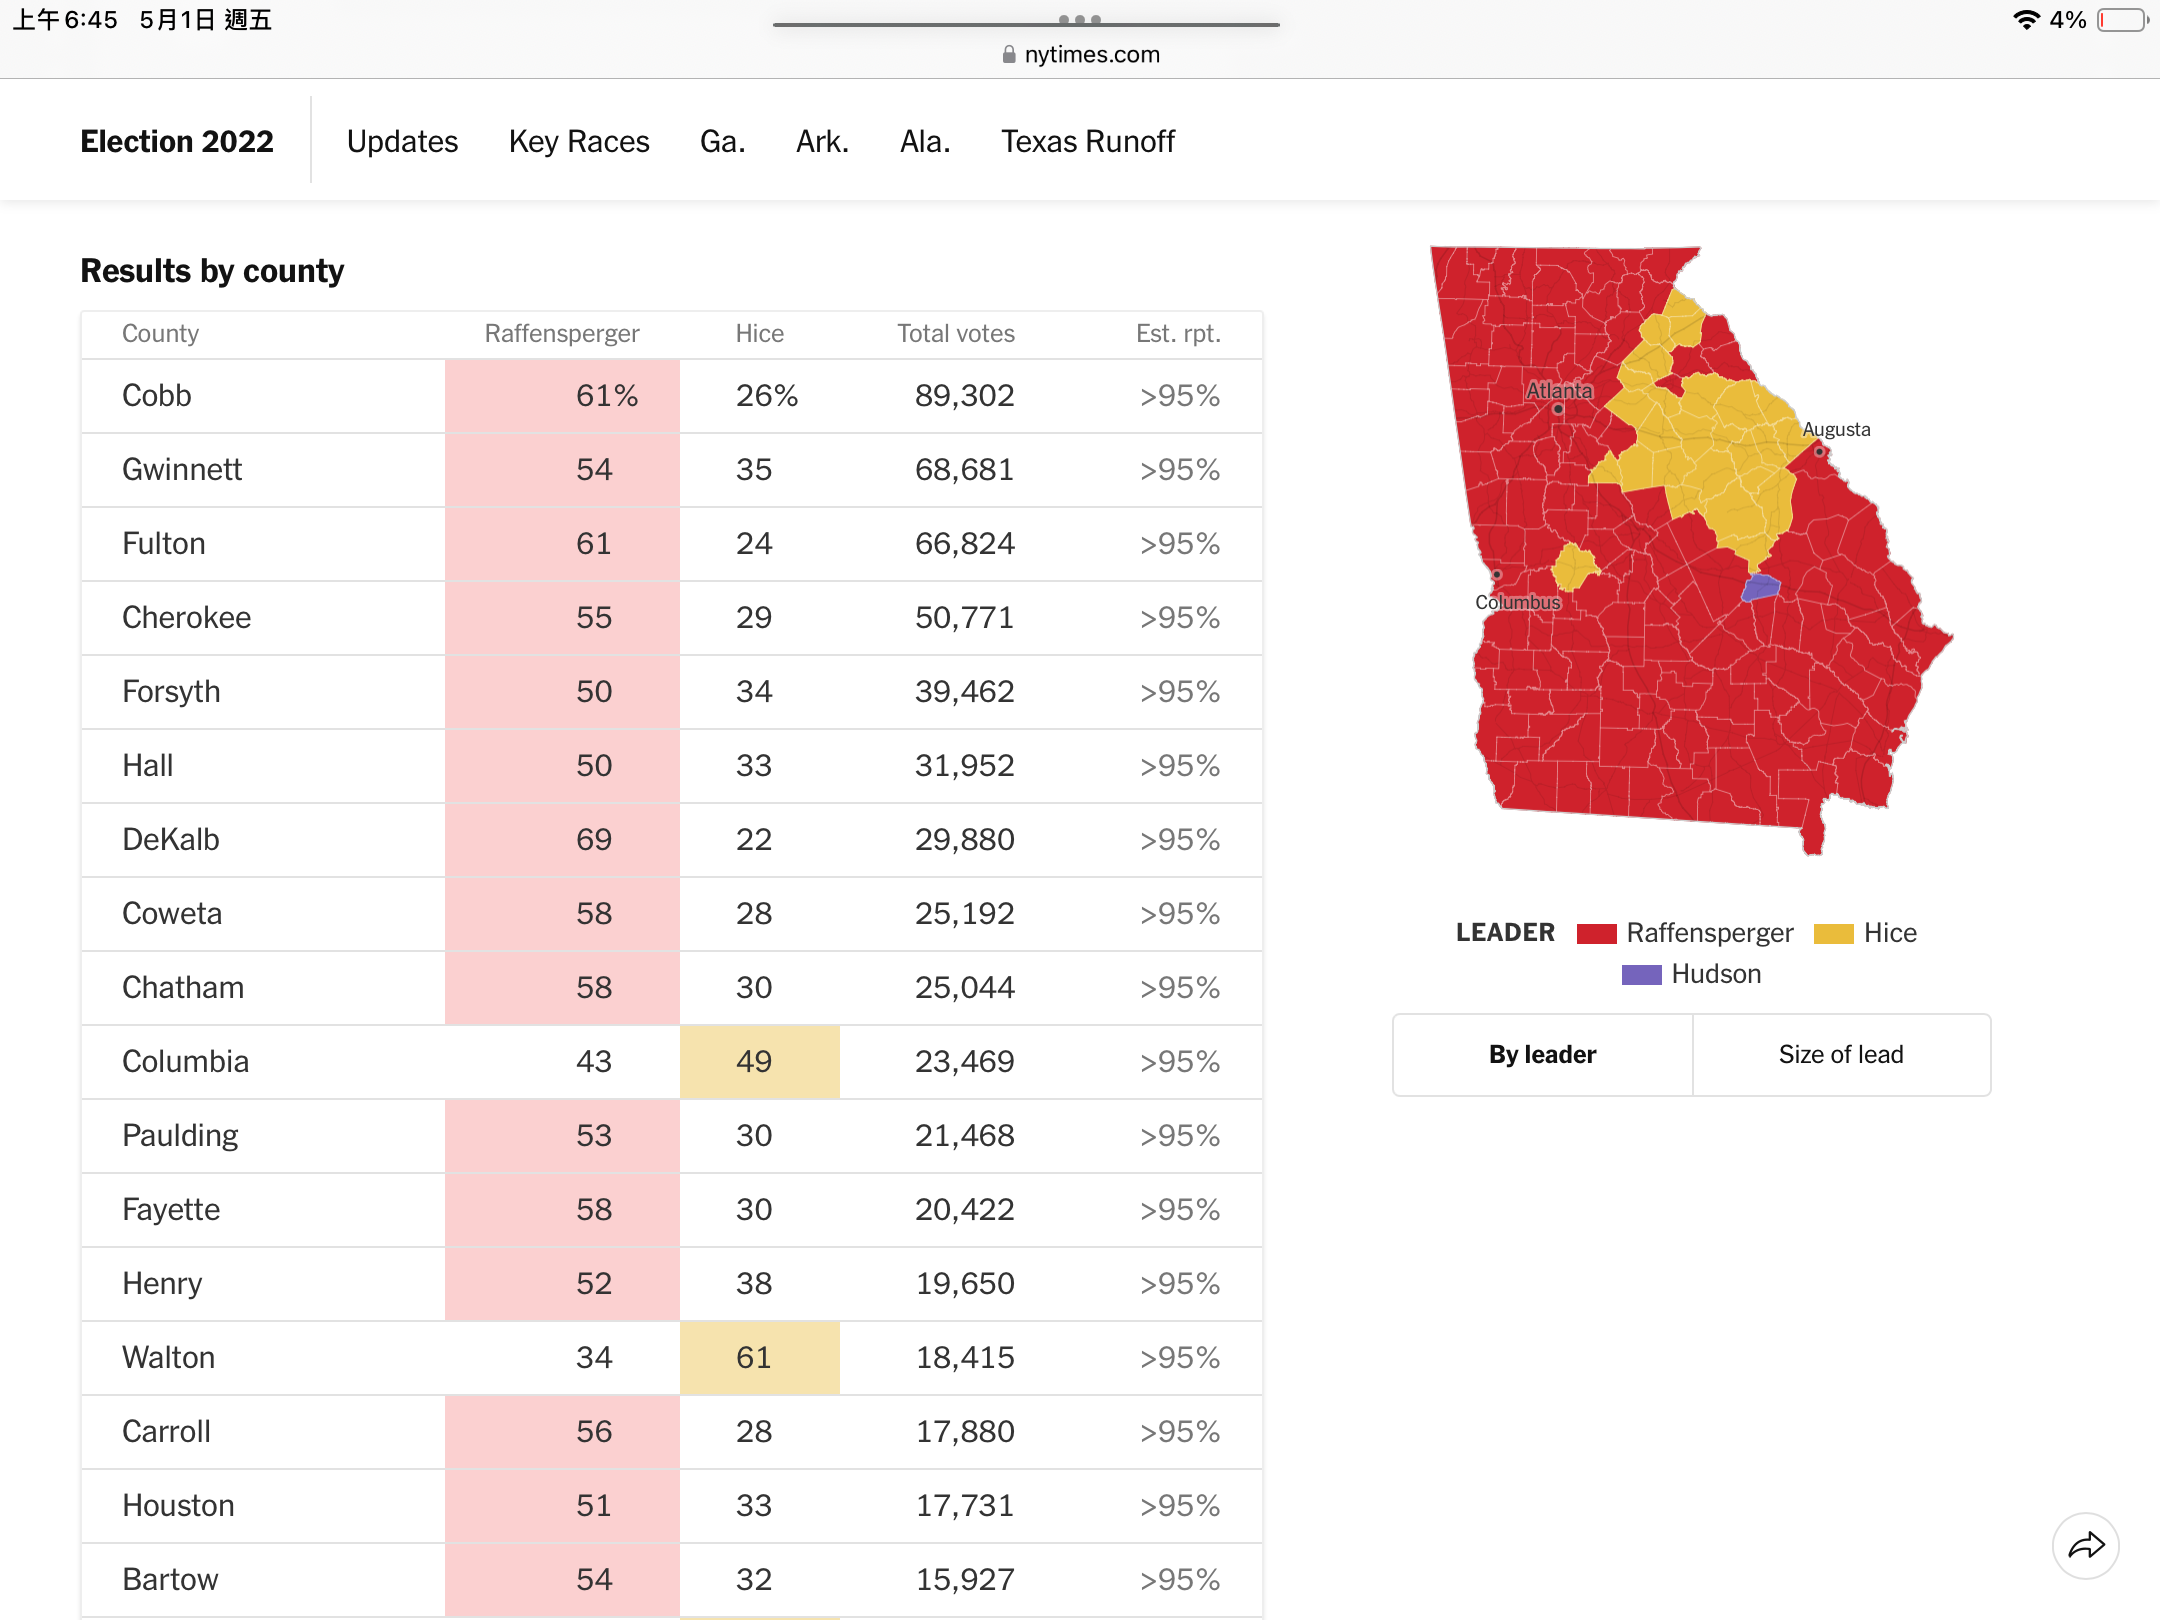
Task: Tap the battery indicator icon
Action: pos(2123,20)
